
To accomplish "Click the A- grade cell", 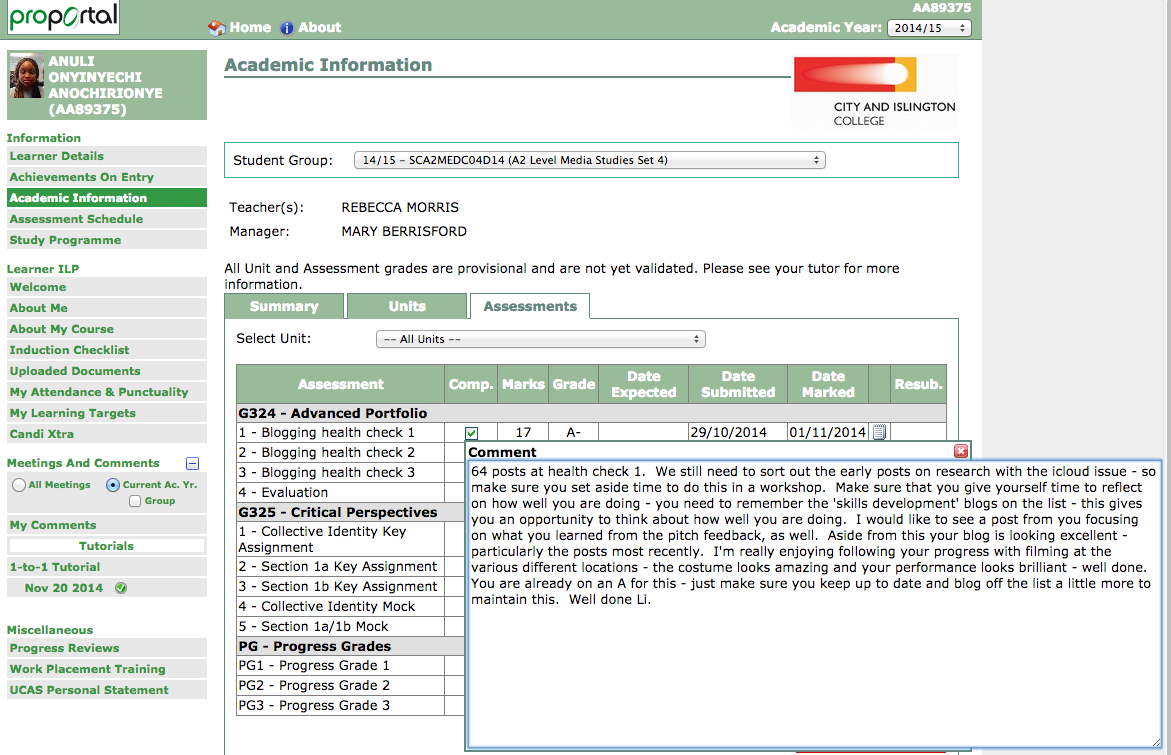I will point(574,432).
